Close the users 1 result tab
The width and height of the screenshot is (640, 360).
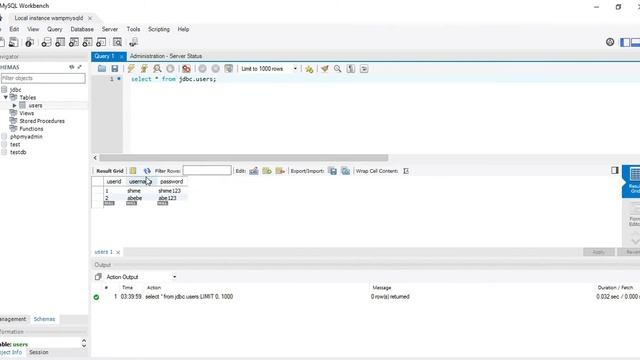pos(118,252)
